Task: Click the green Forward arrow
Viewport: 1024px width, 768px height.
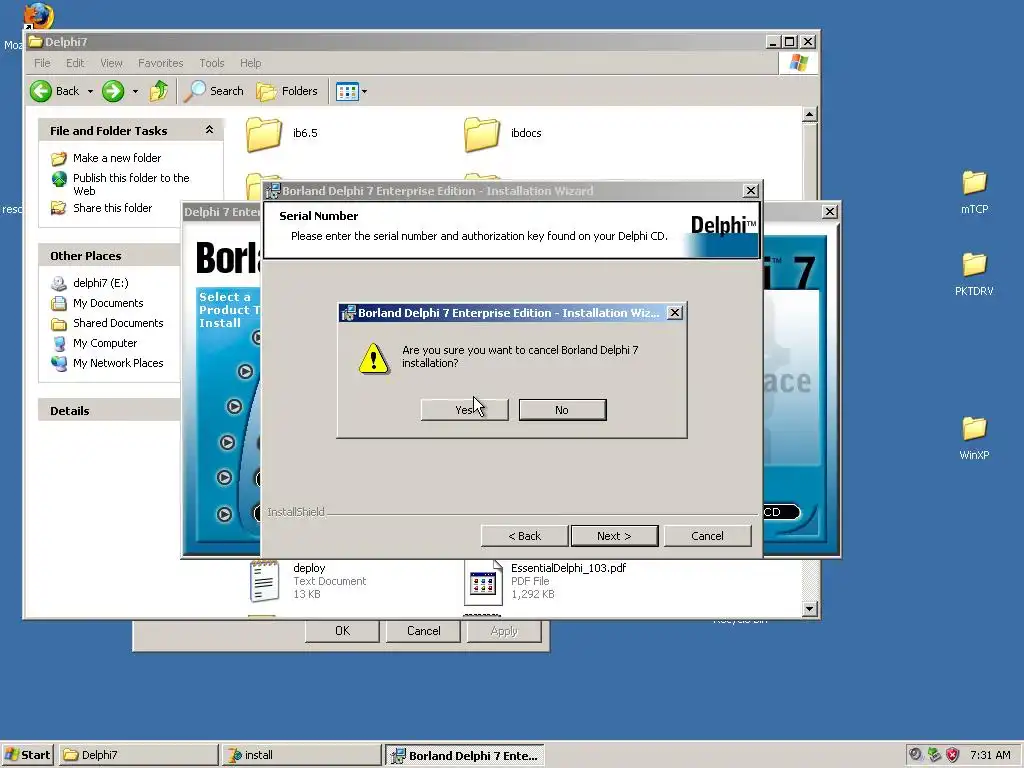Action: click(x=113, y=91)
